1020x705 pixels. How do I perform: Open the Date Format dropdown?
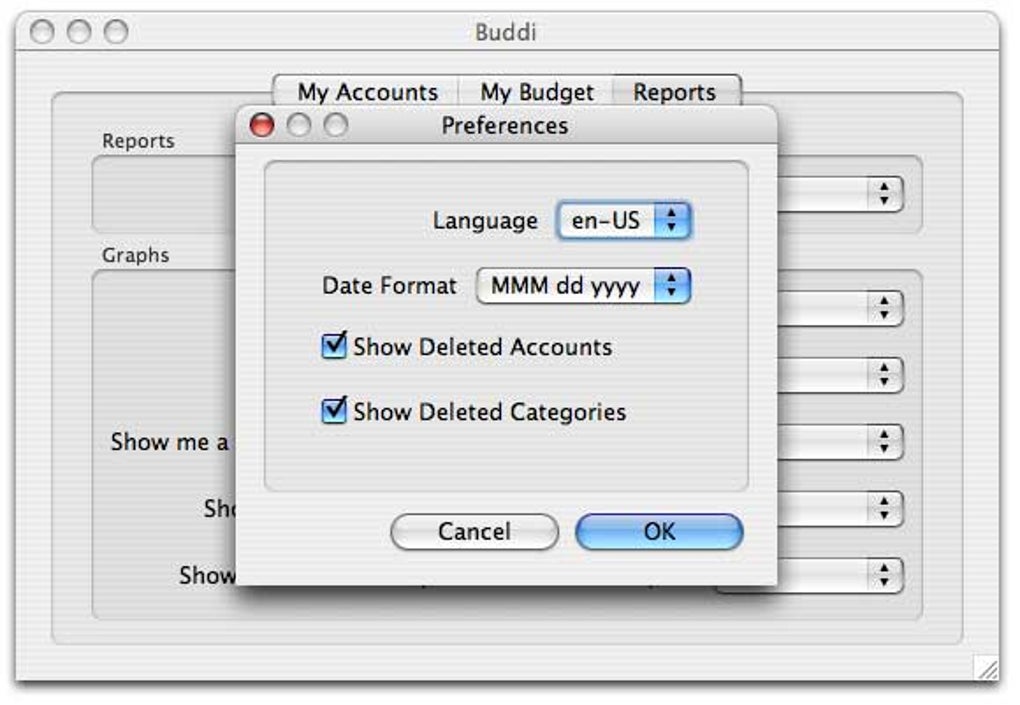584,286
